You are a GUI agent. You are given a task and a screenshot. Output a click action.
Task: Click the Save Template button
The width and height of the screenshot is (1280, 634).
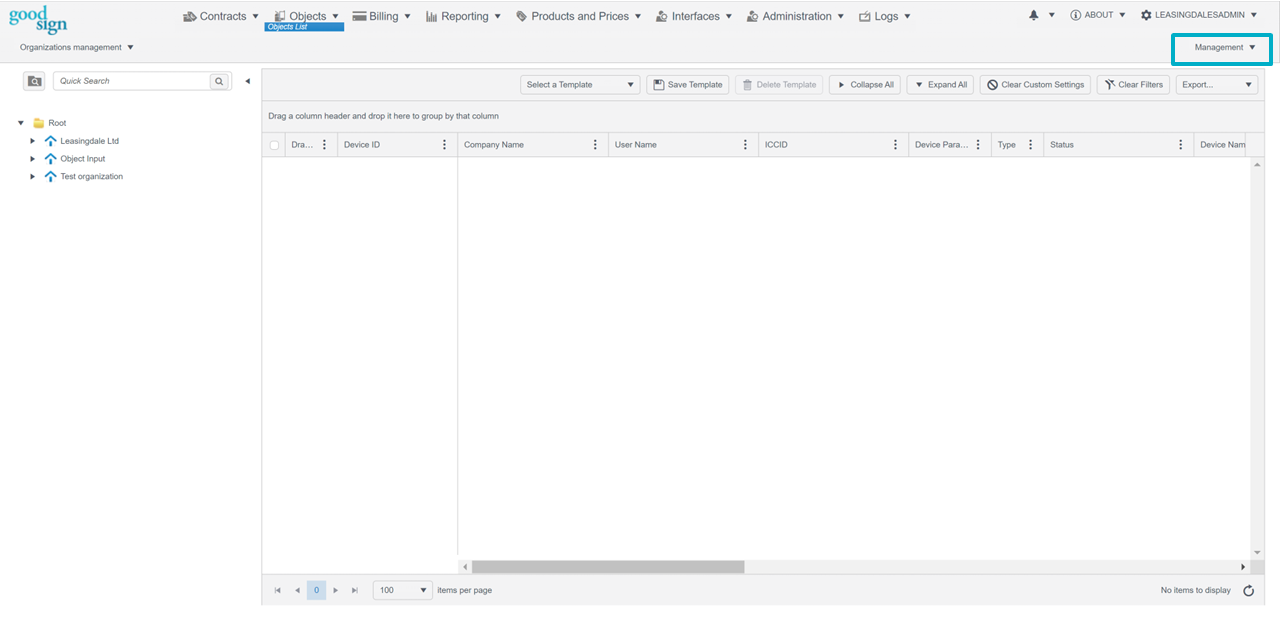[x=687, y=85]
